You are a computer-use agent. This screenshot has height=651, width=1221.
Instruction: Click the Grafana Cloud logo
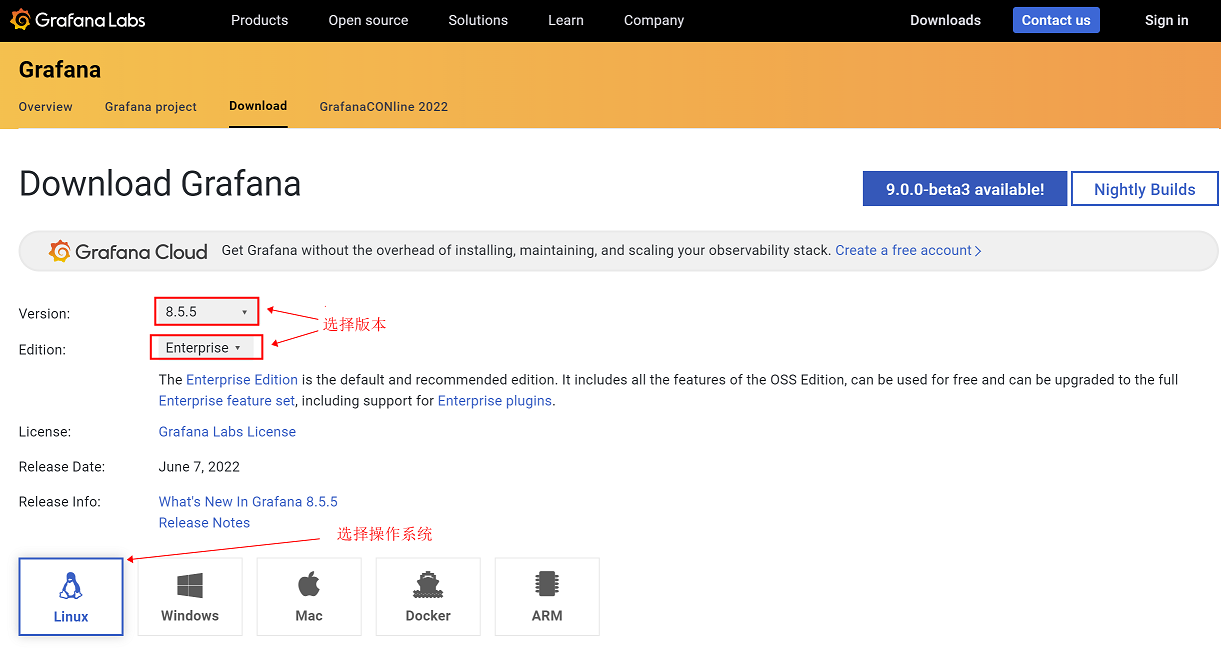(x=129, y=251)
